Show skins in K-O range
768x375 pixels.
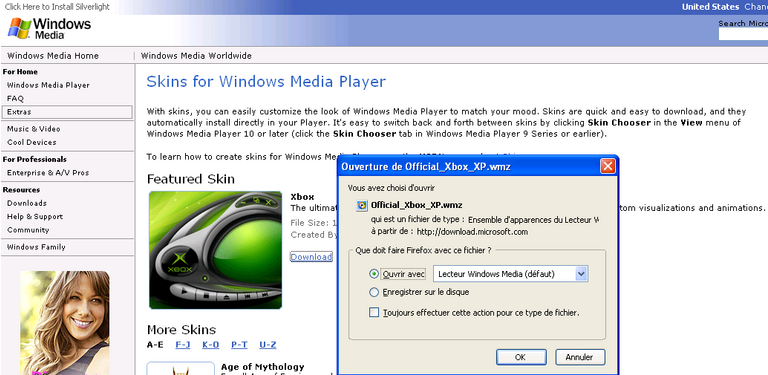click(211, 345)
